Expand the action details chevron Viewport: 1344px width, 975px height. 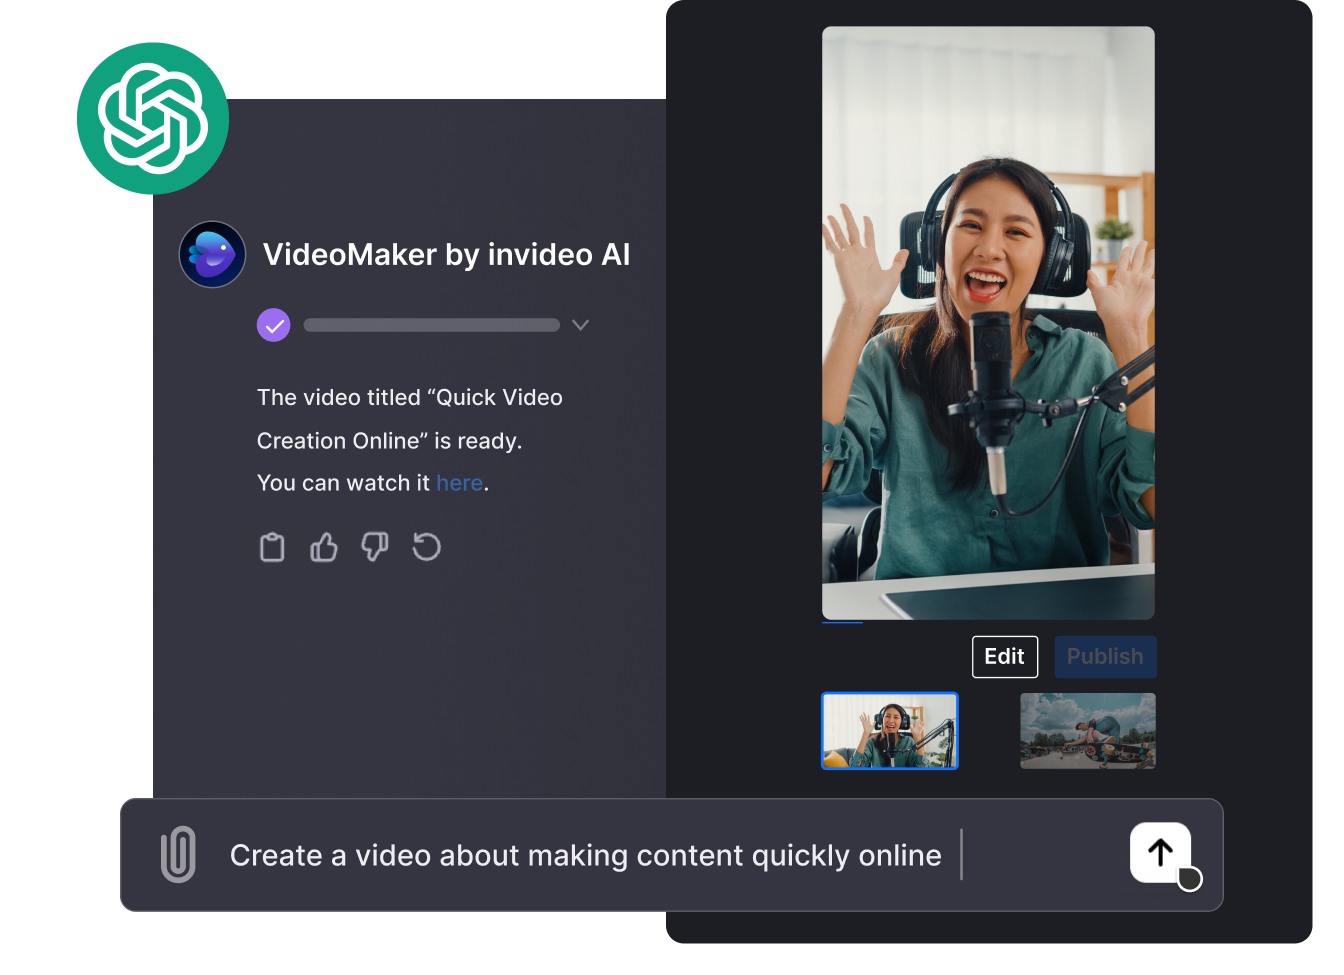[580, 325]
